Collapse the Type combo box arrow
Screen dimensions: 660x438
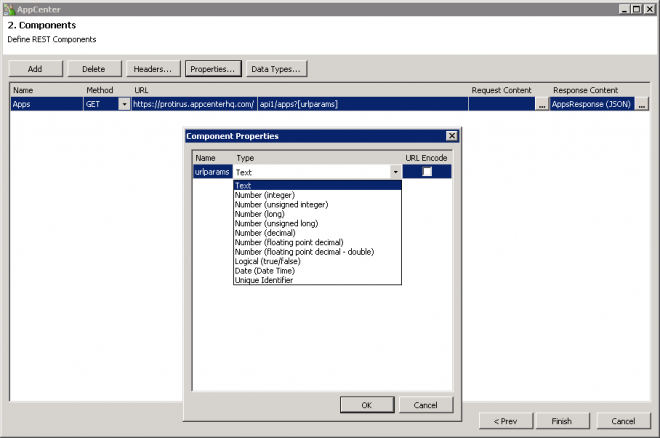395,172
